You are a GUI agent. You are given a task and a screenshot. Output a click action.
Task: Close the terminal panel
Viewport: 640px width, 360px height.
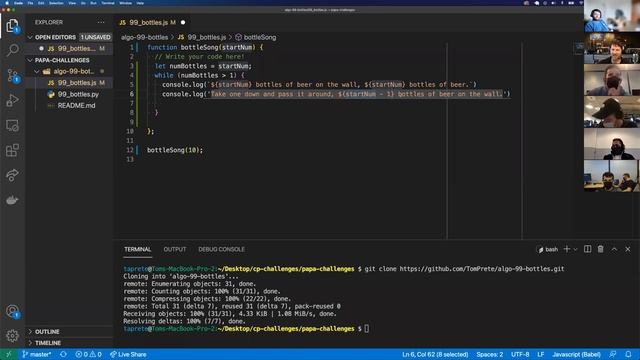627,249
